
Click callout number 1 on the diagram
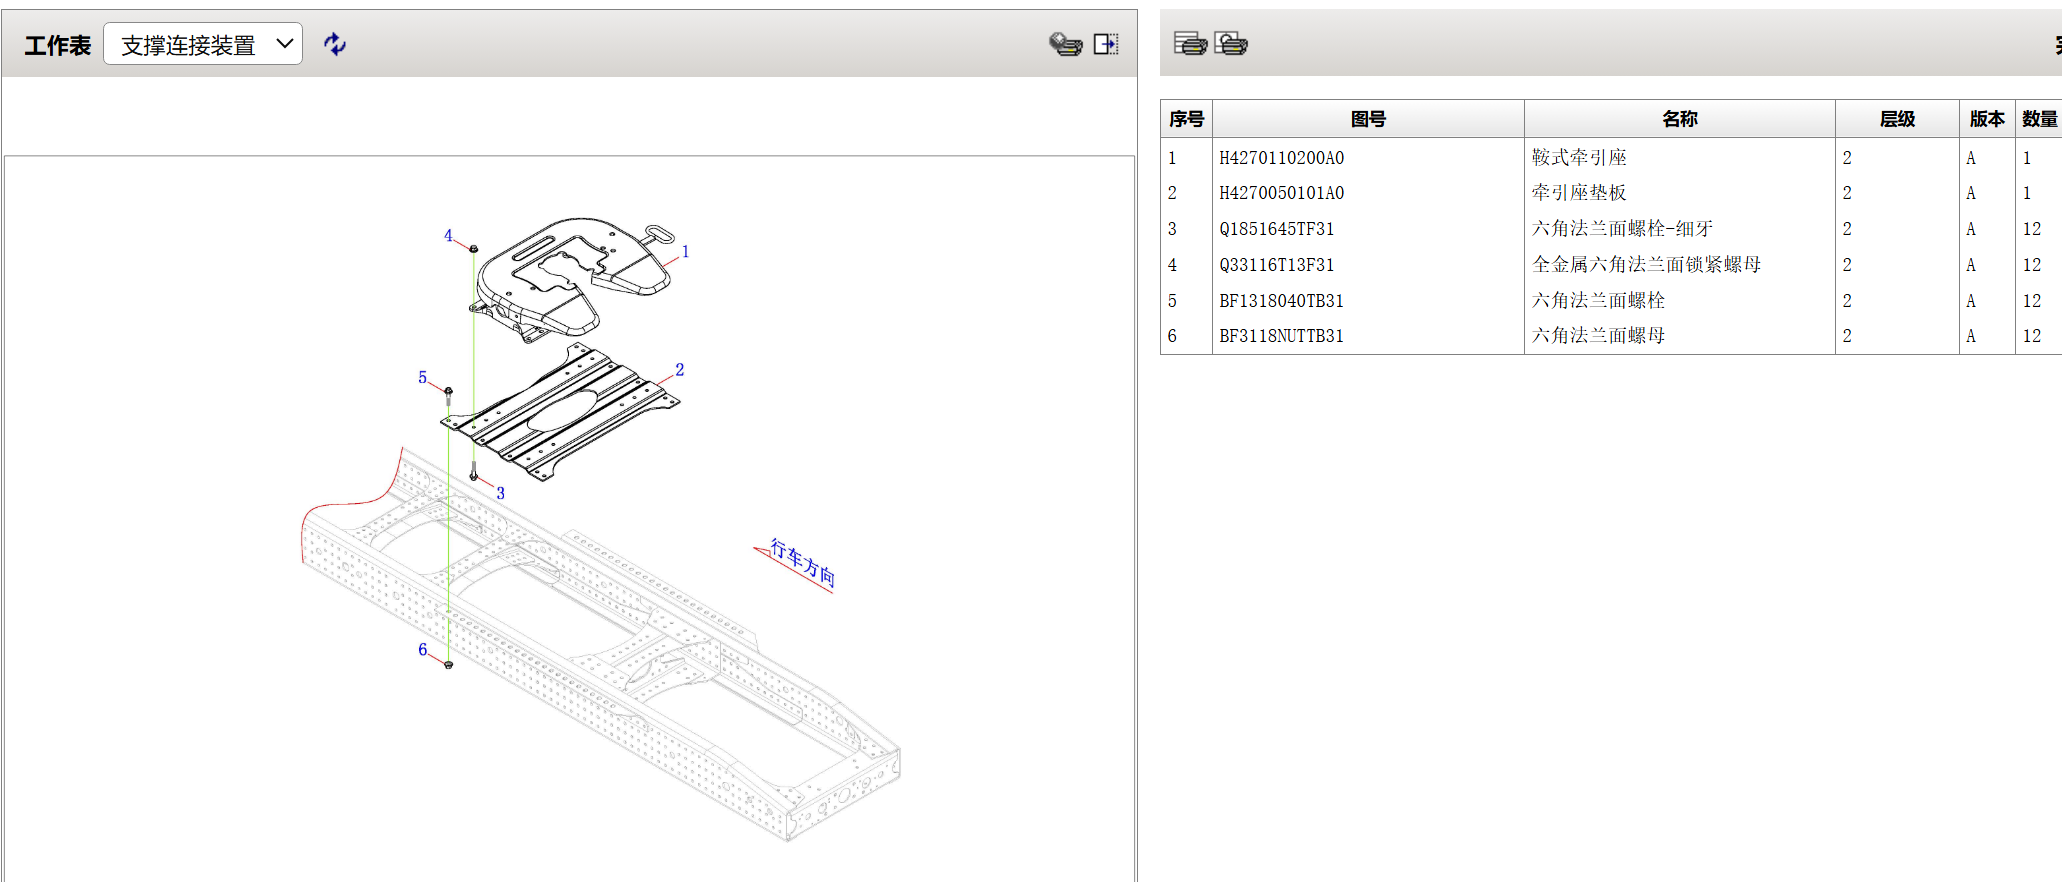click(x=686, y=252)
